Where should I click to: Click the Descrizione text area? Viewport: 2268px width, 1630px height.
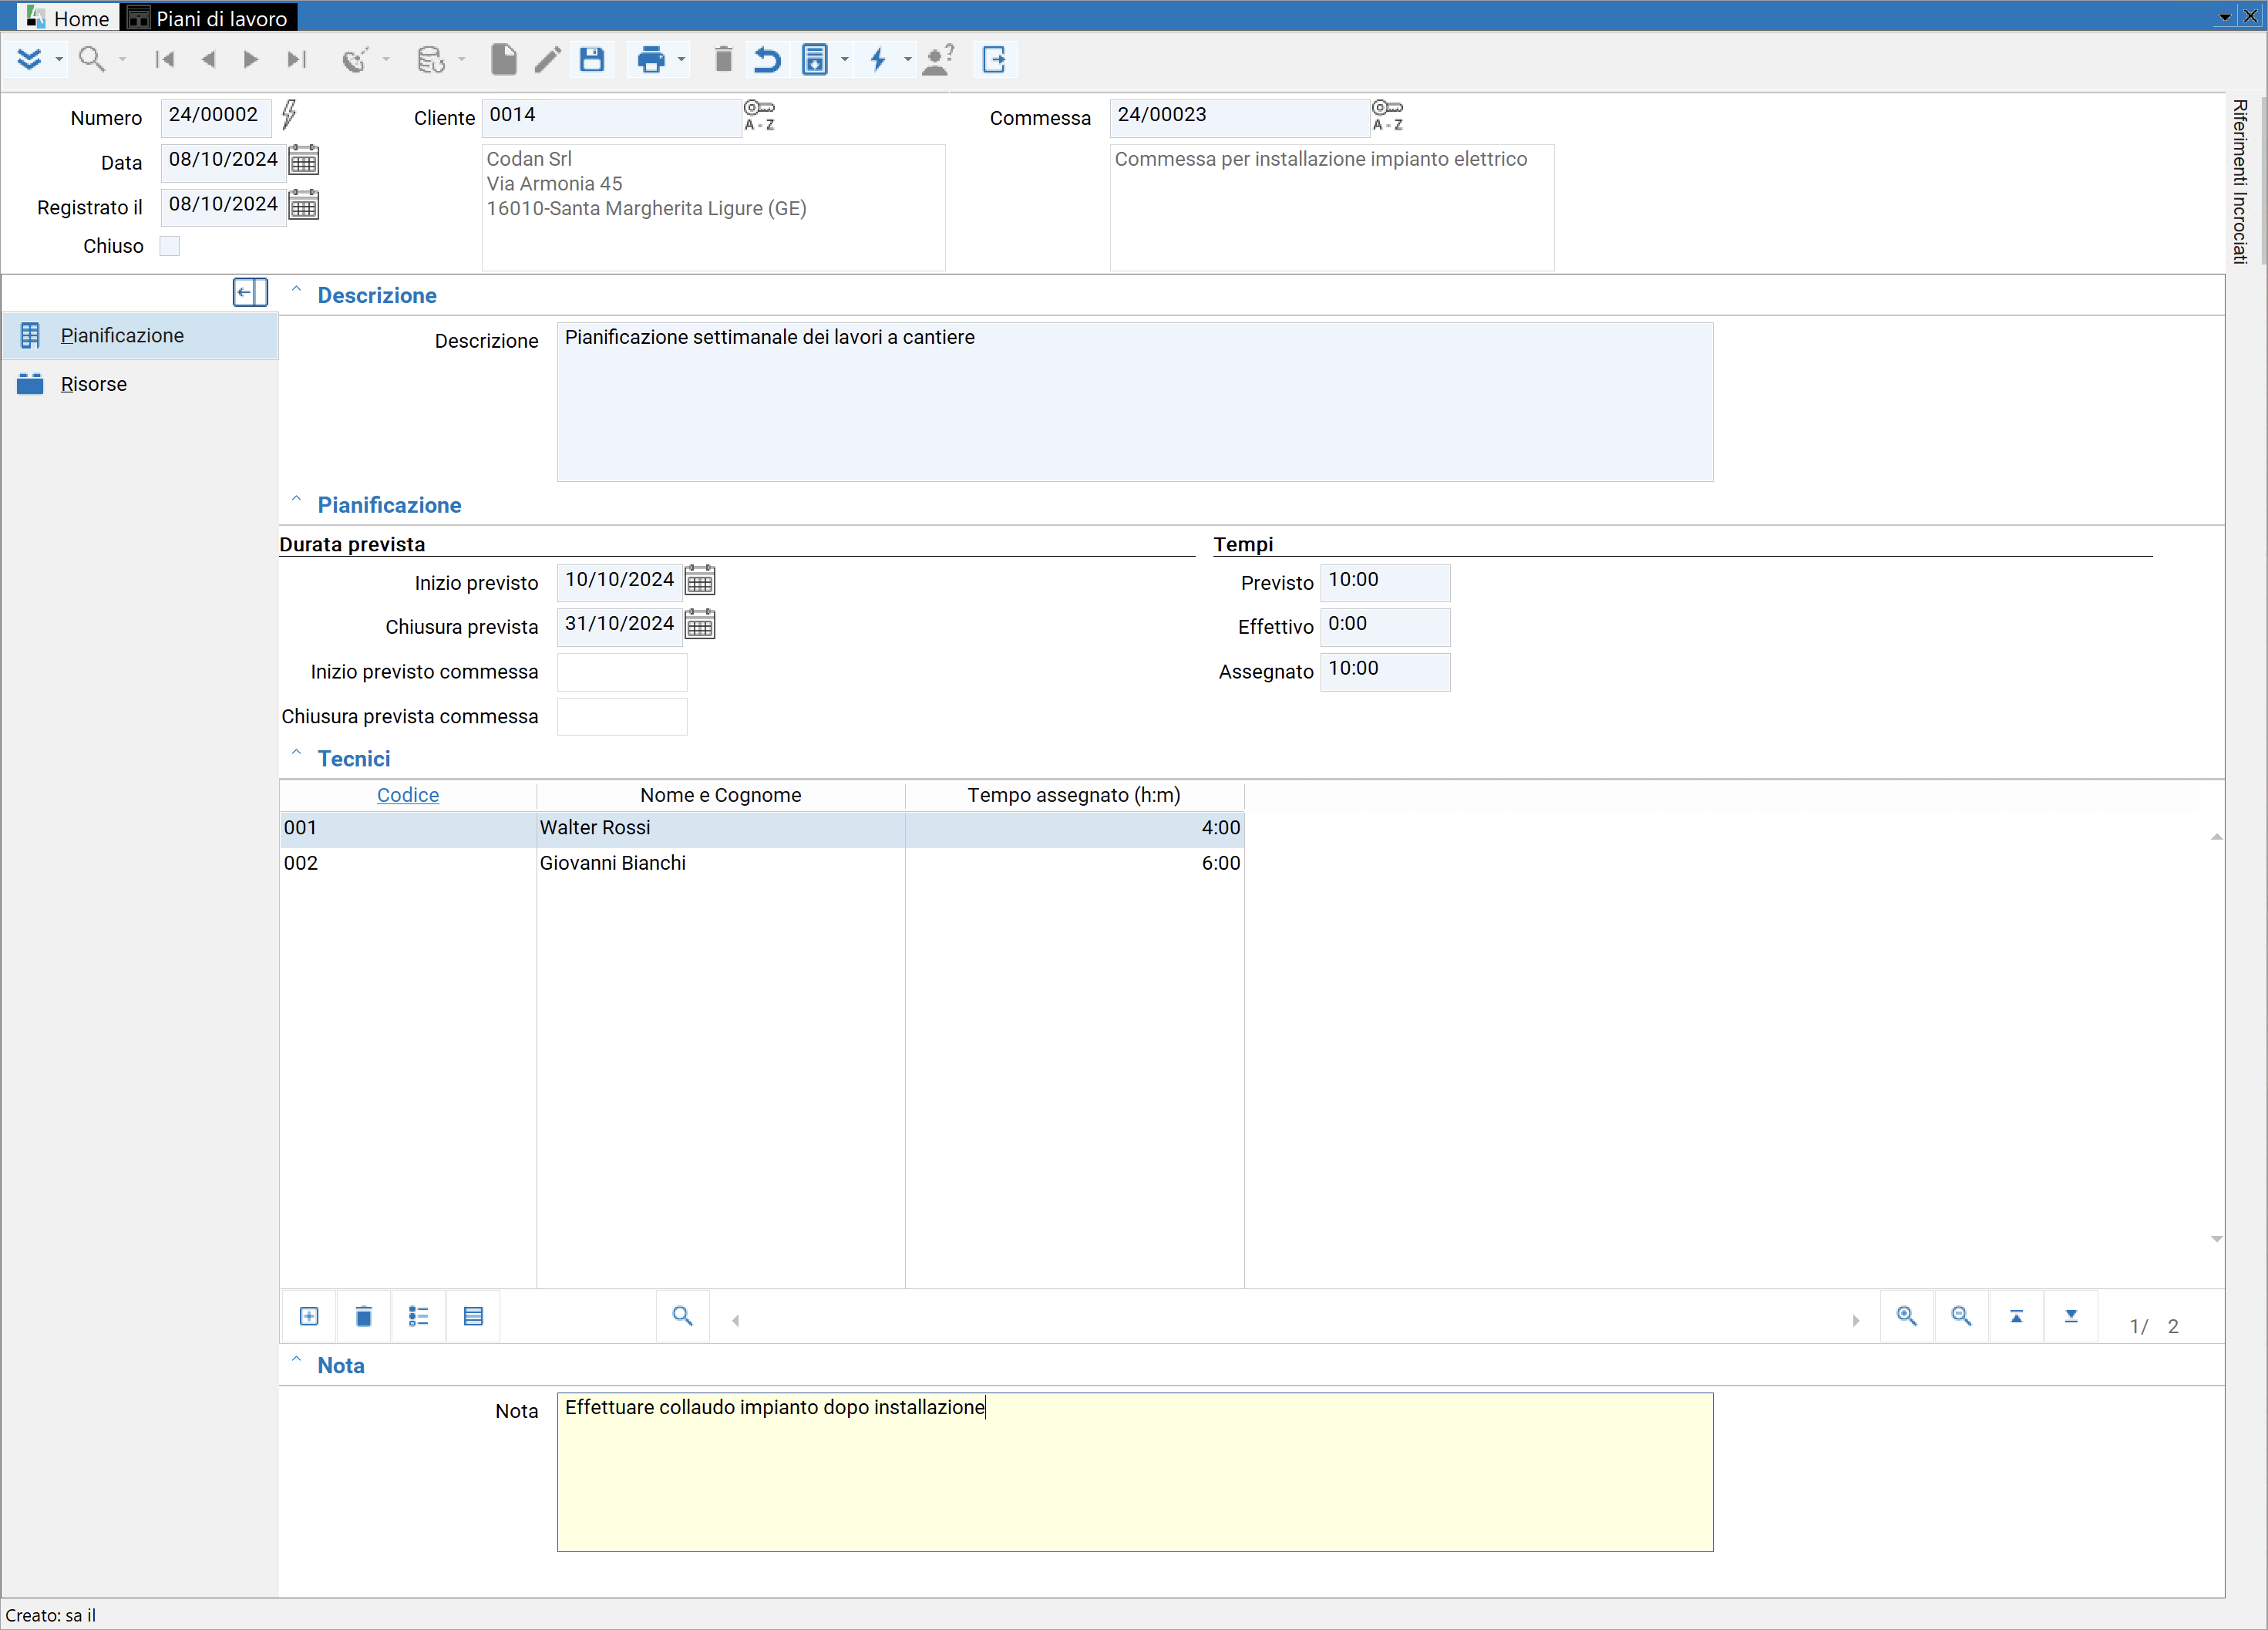click(1134, 402)
